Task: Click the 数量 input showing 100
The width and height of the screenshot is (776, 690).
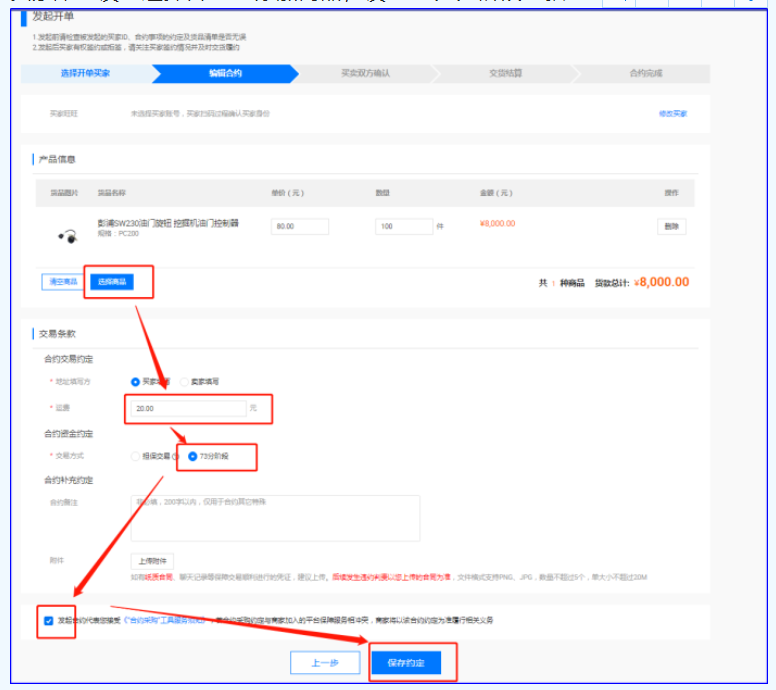Action: 403,227
